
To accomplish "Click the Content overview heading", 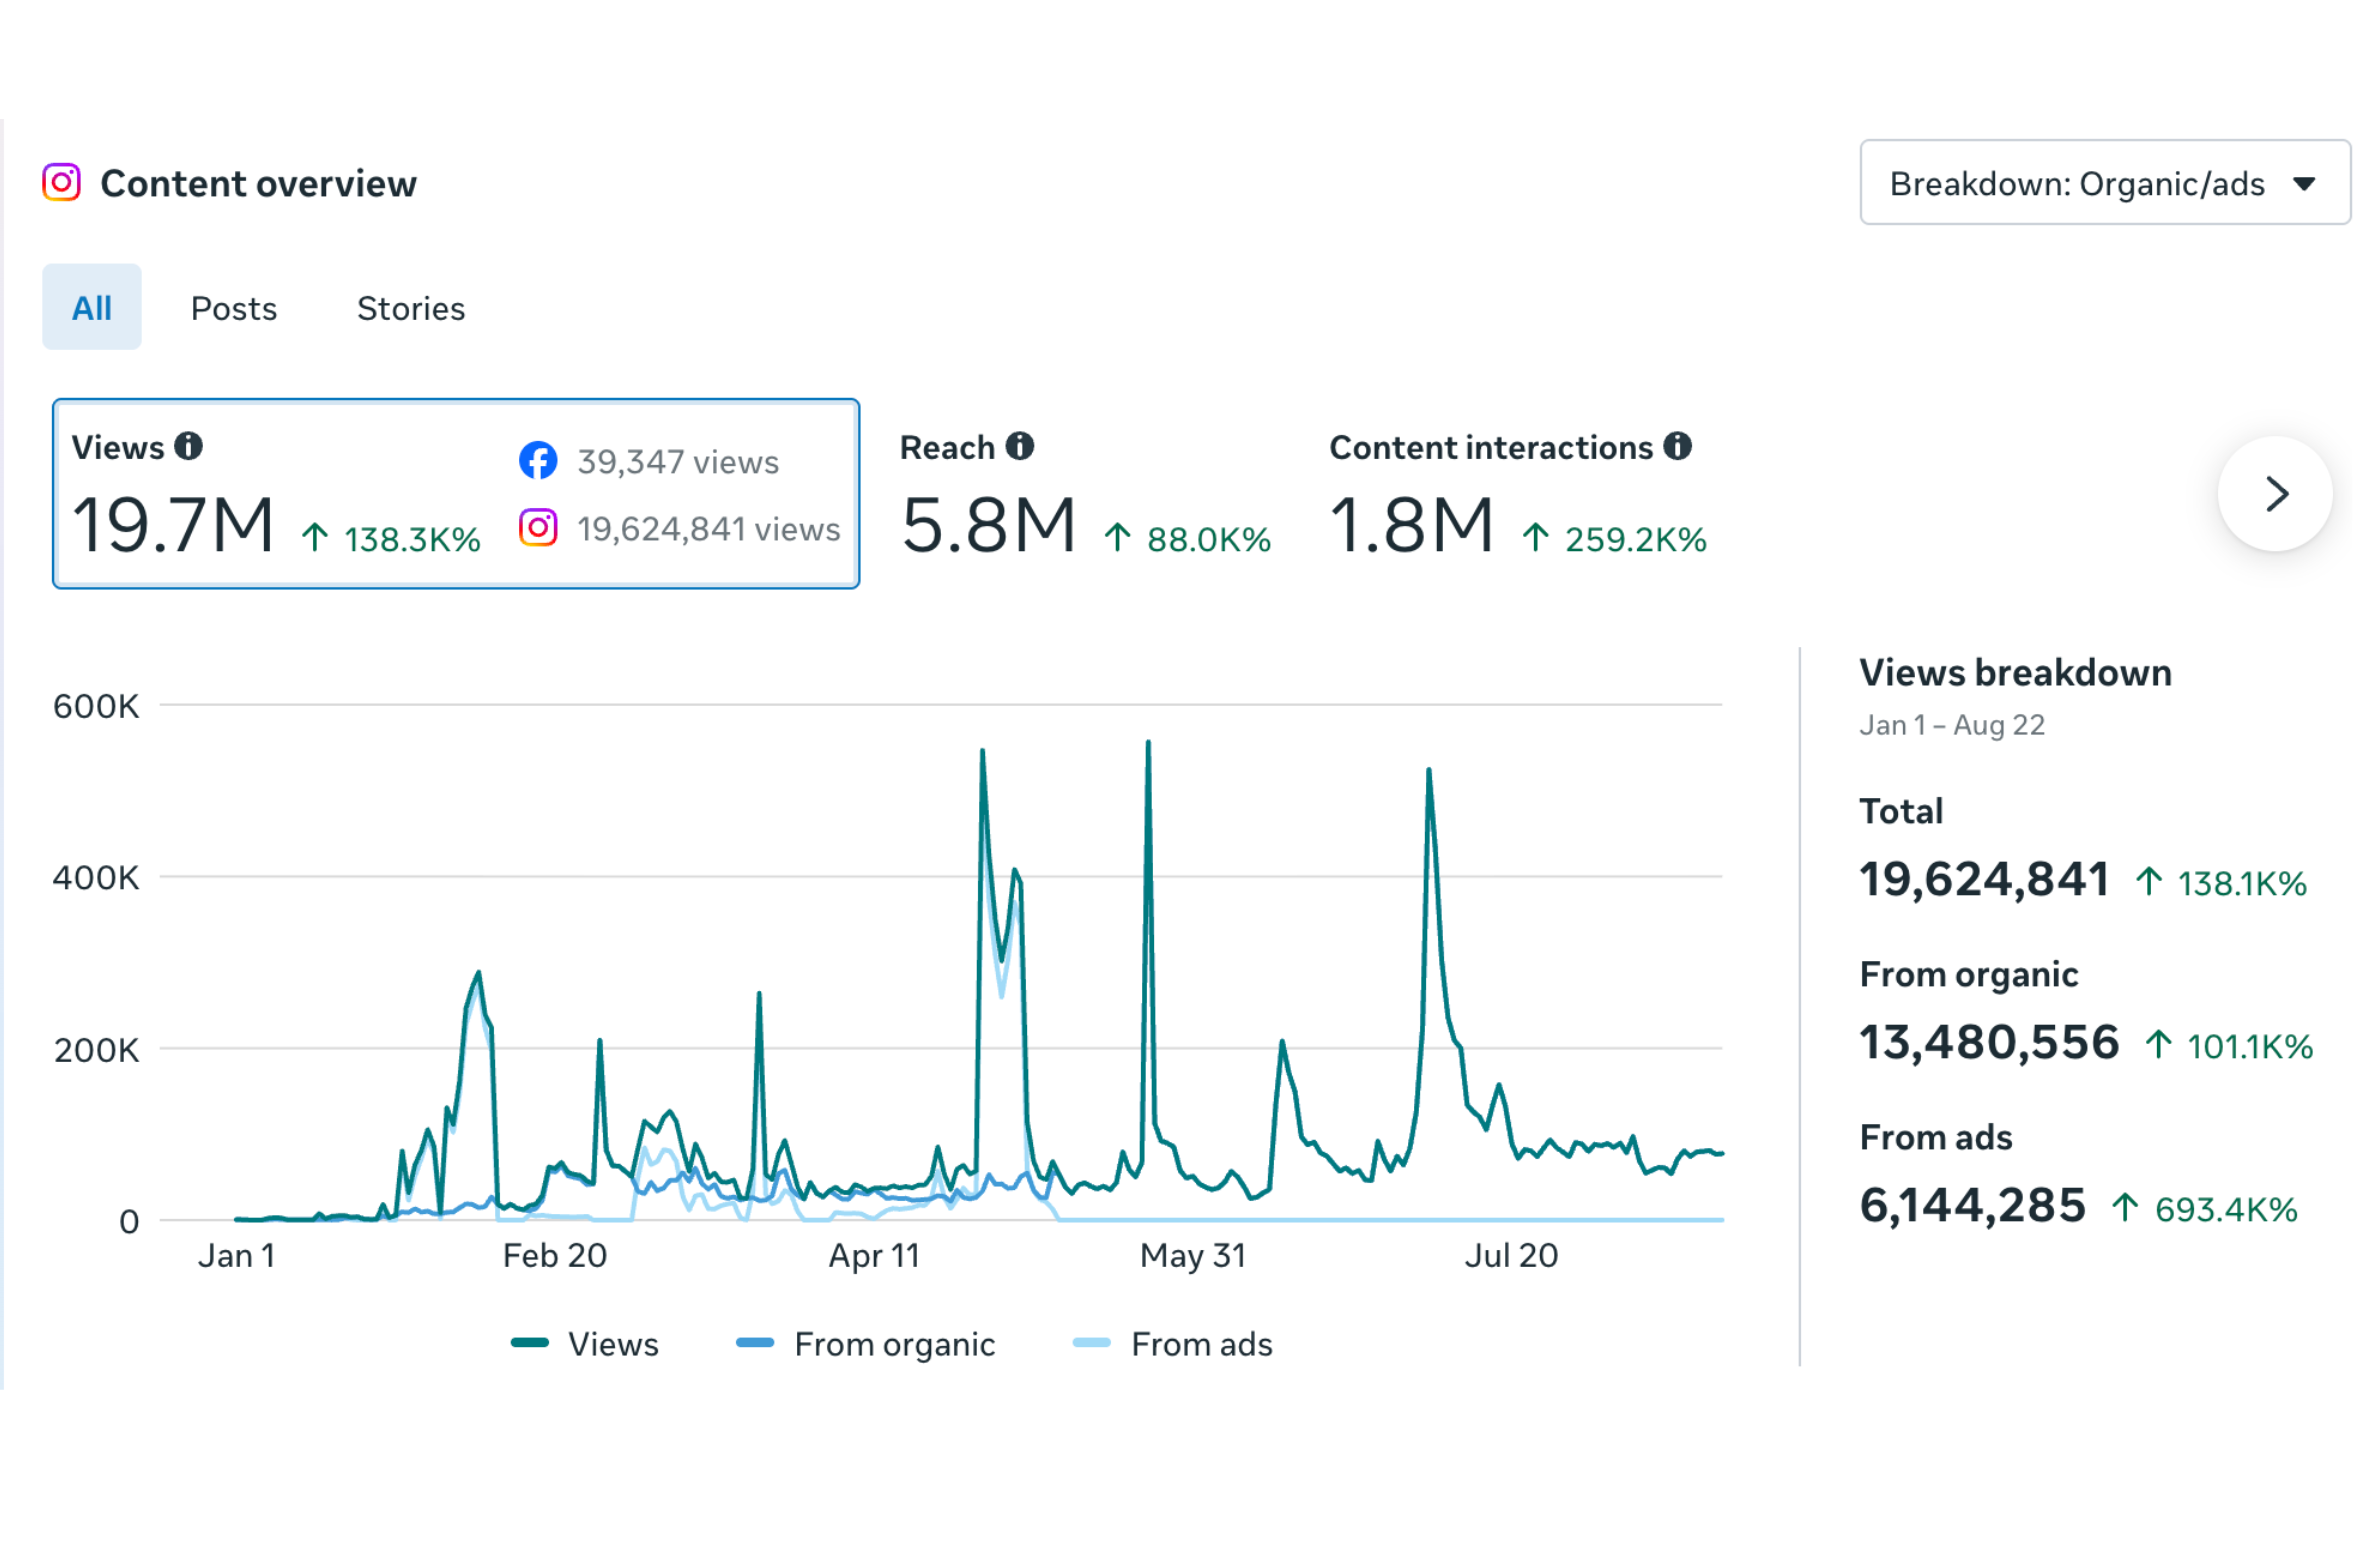I will click(258, 184).
